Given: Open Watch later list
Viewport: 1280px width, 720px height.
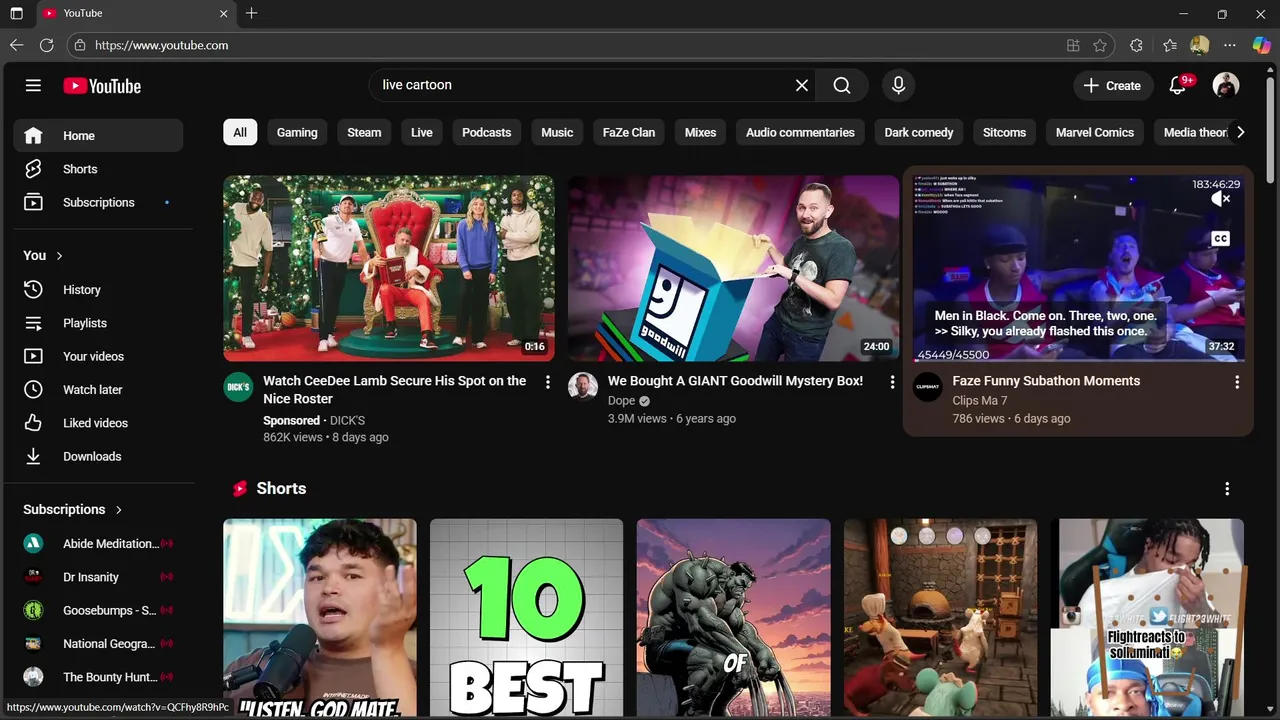Looking at the screenshot, I should click(98, 390).
